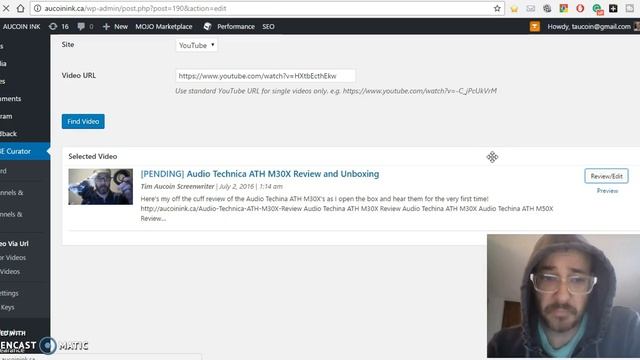This screenshot has height=360, width=640.
Task: Click the green circle extension with red badge
Action: tap(597, 9)
